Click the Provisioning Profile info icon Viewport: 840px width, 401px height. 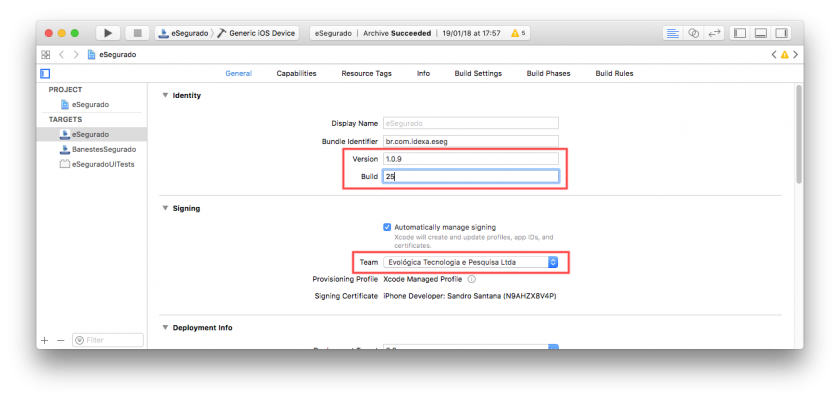471,279
